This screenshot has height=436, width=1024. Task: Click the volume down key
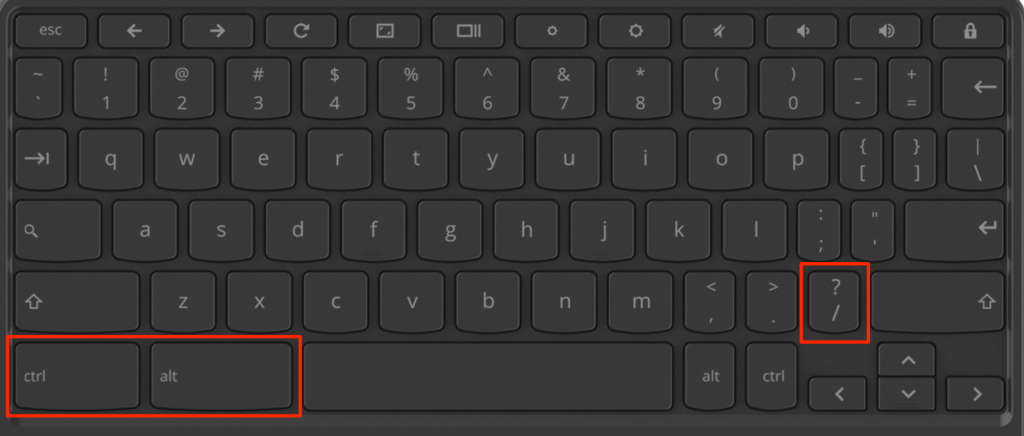tap(802, 31)
